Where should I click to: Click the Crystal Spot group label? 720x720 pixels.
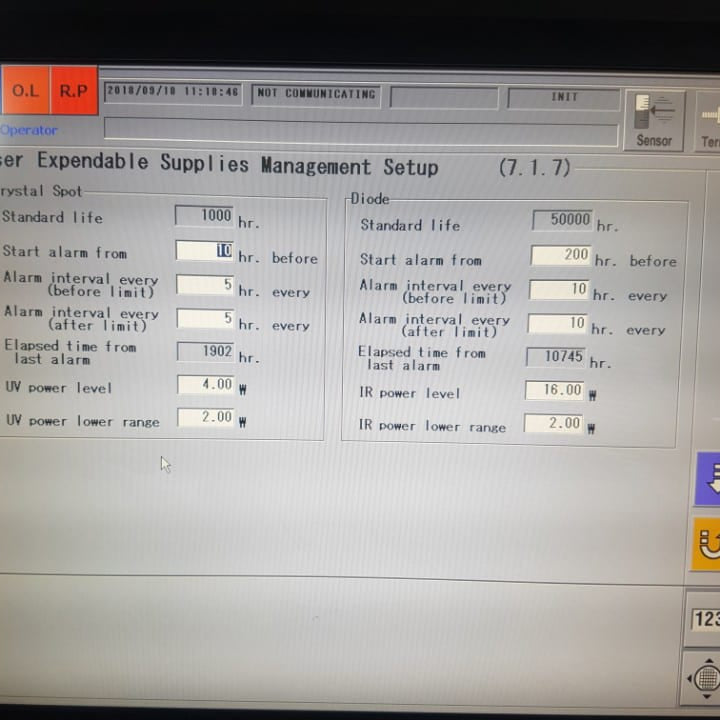(x=40, y=191)
